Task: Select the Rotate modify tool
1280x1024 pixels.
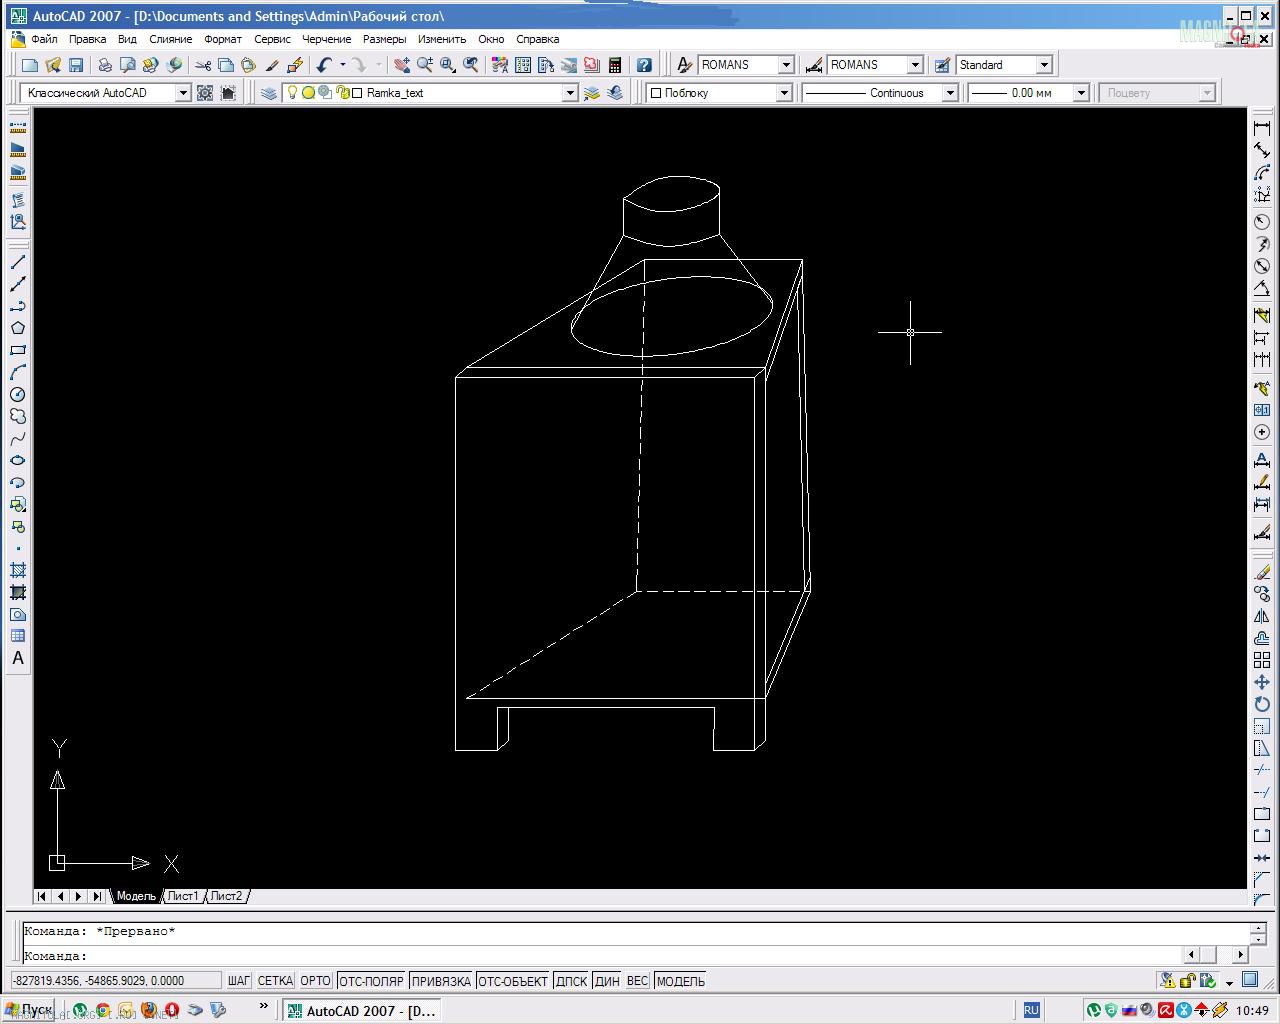Action: click(x=1262, y=704)
